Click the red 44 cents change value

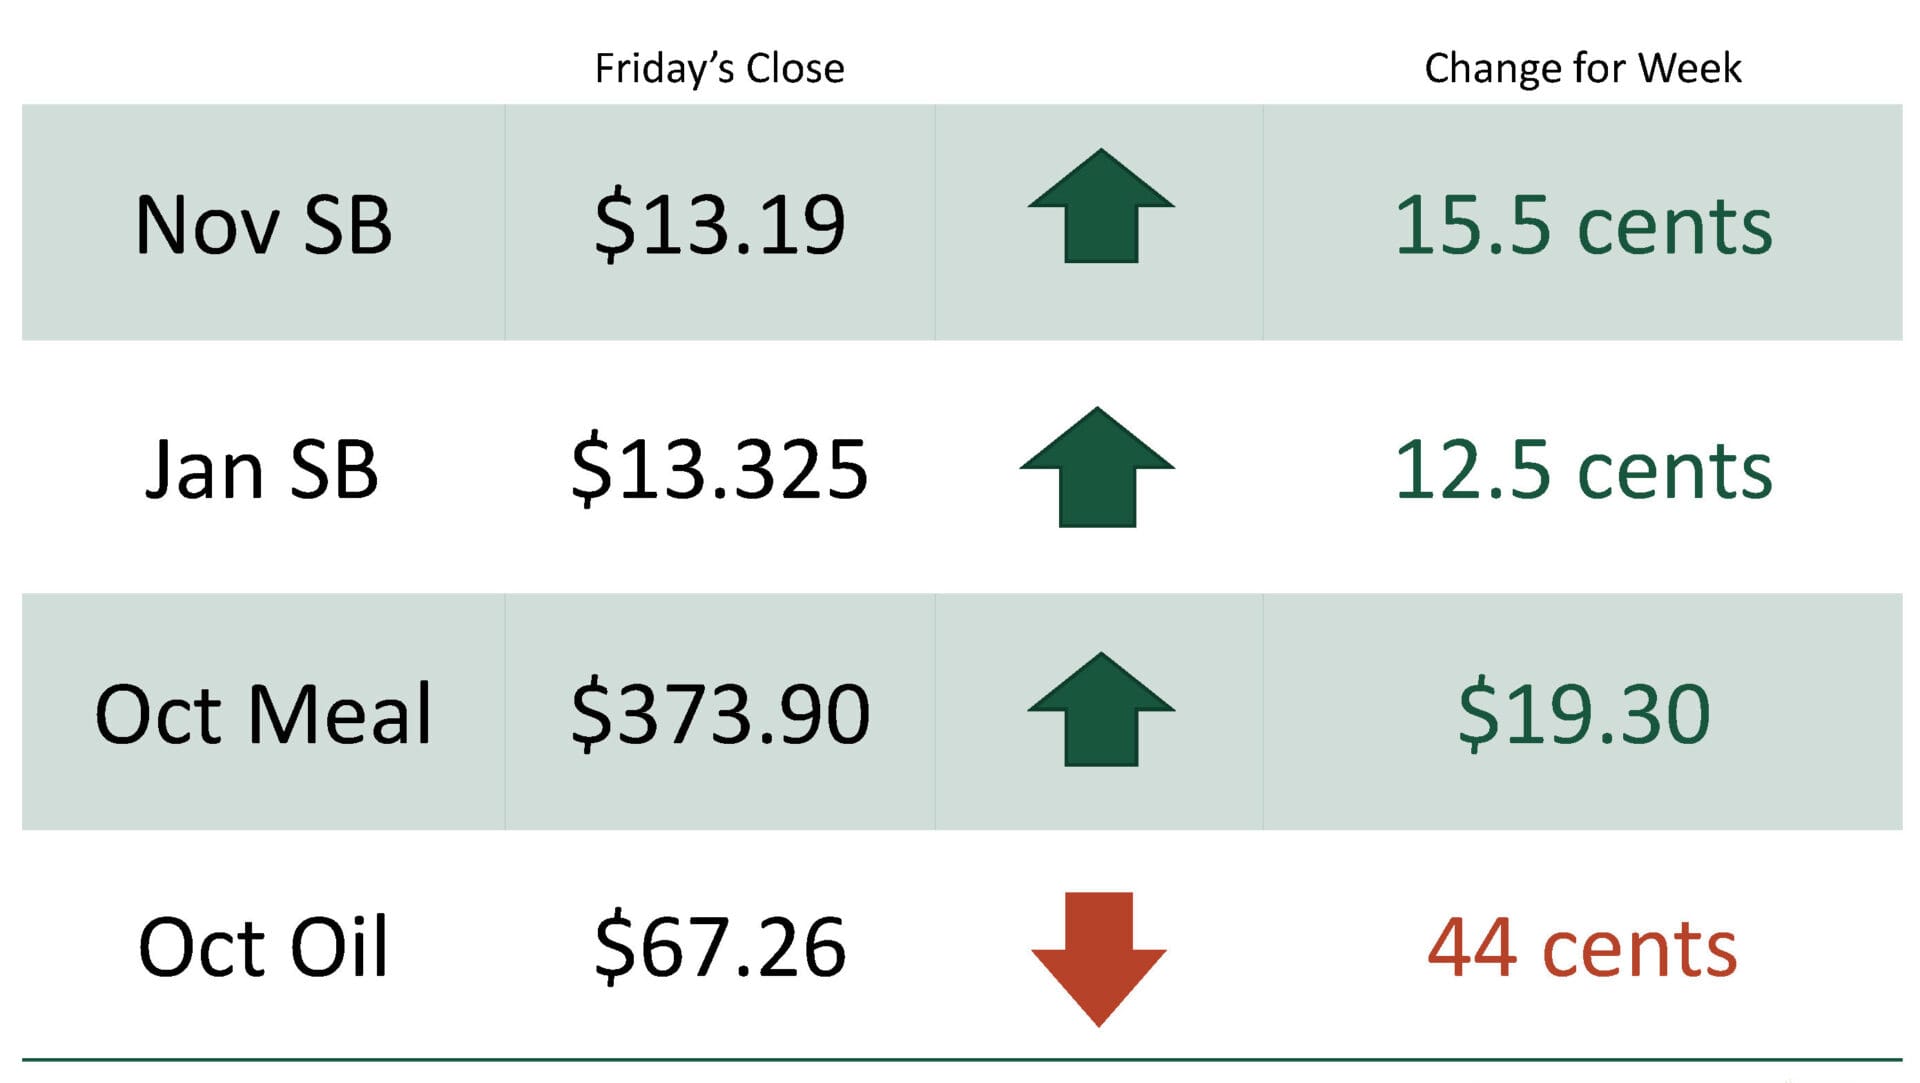[x=1583, y=948]
